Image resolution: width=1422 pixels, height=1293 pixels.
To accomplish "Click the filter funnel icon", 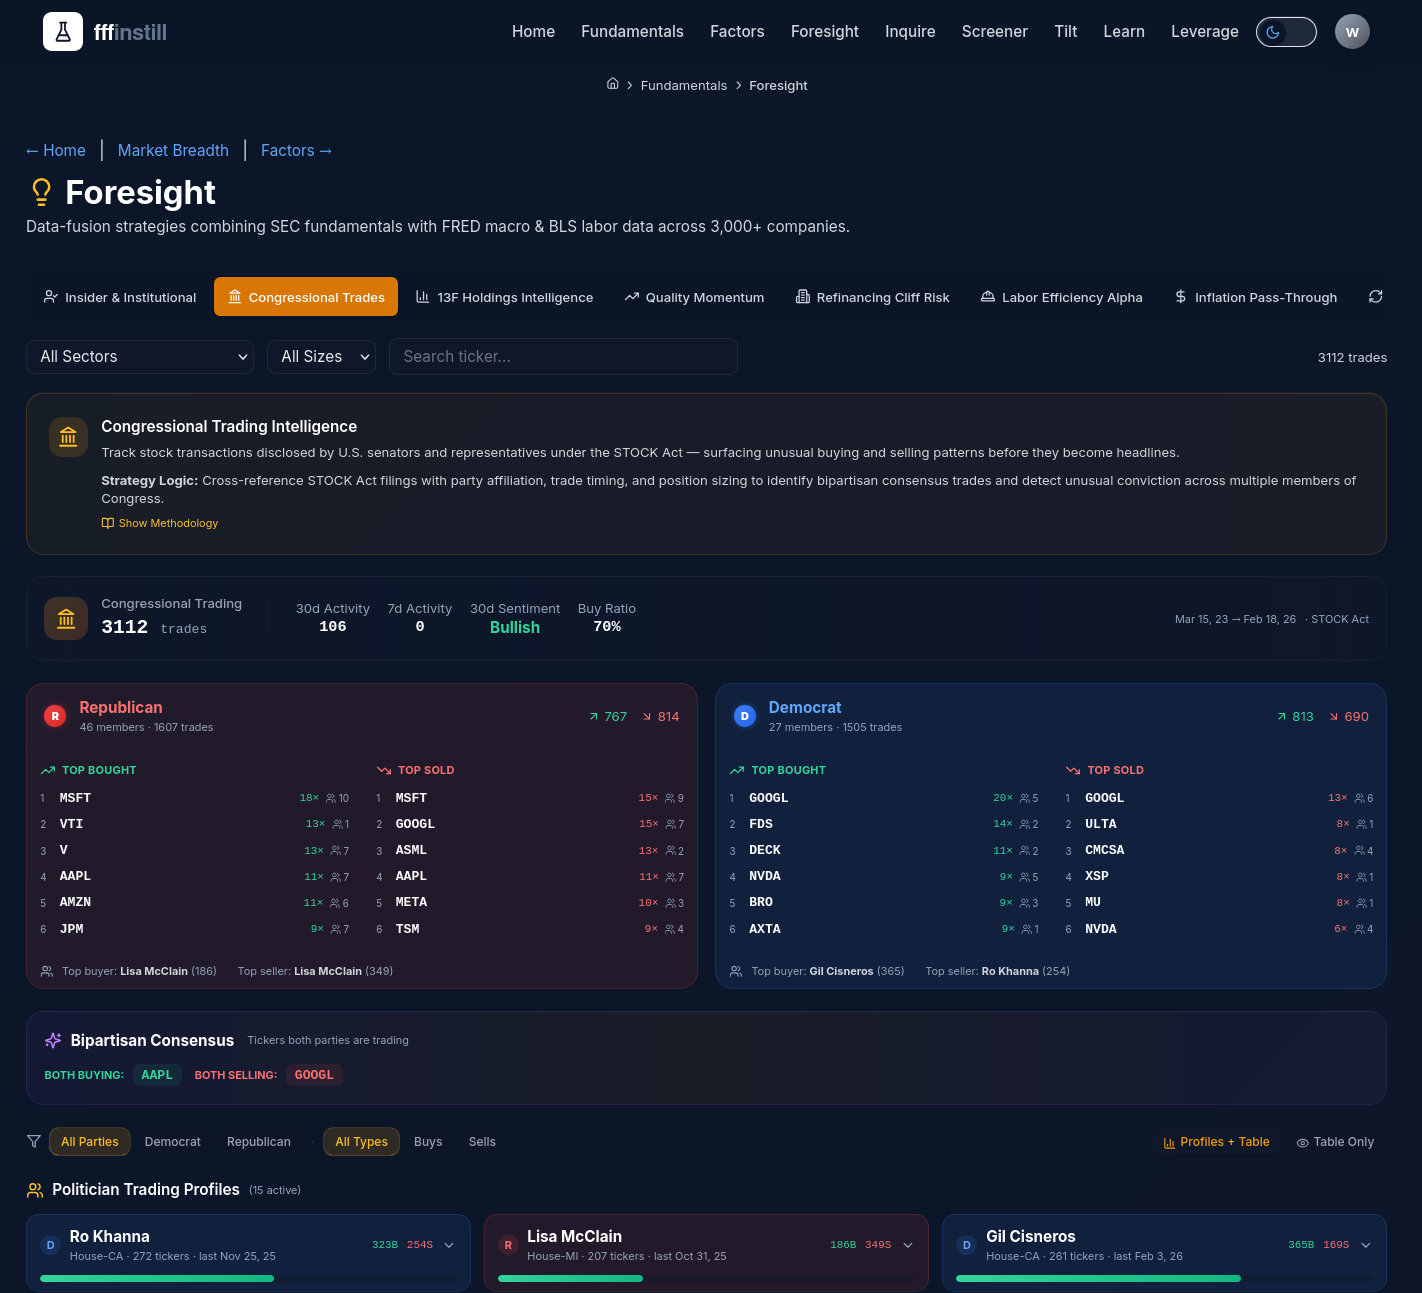I will [x=34, y=1141].
